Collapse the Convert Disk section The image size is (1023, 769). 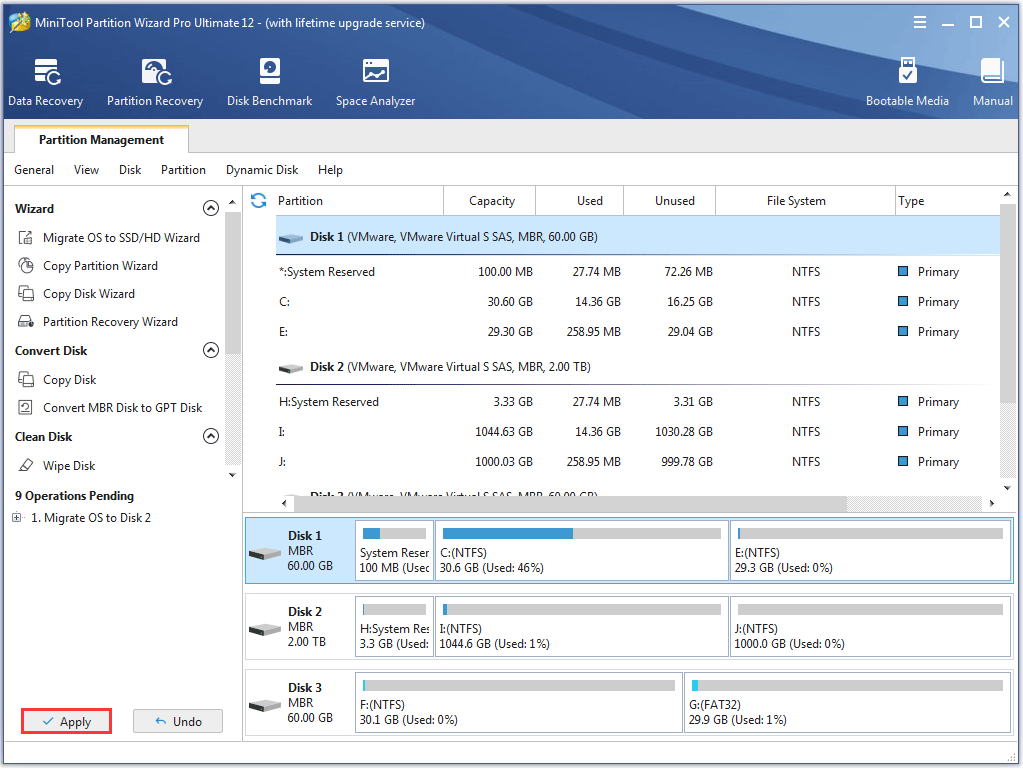click(211, 351)
